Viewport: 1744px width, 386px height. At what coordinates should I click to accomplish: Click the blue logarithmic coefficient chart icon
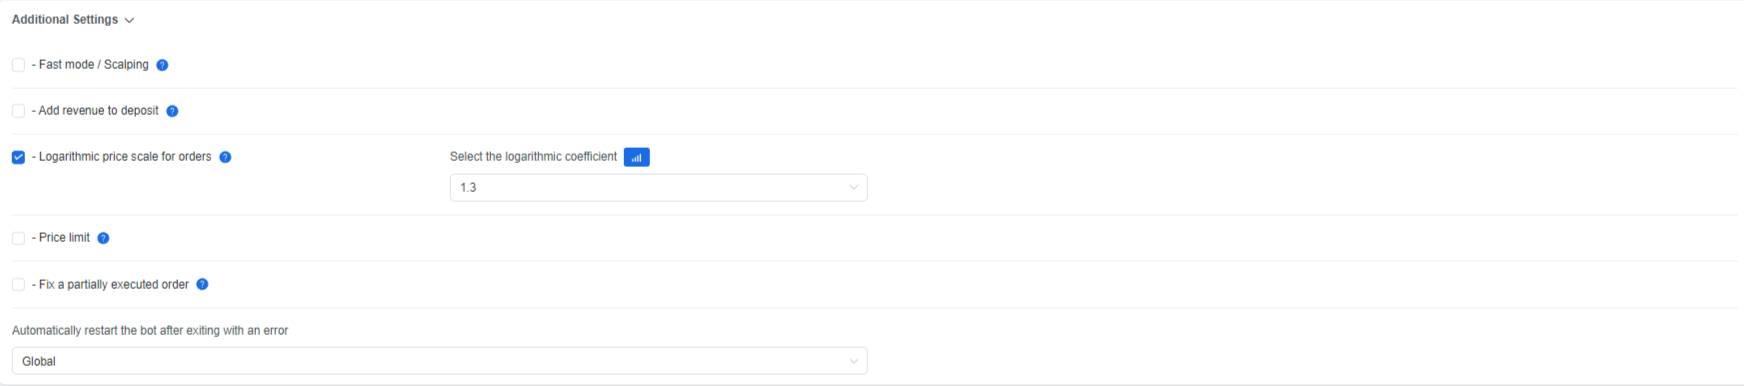(636, 157)
